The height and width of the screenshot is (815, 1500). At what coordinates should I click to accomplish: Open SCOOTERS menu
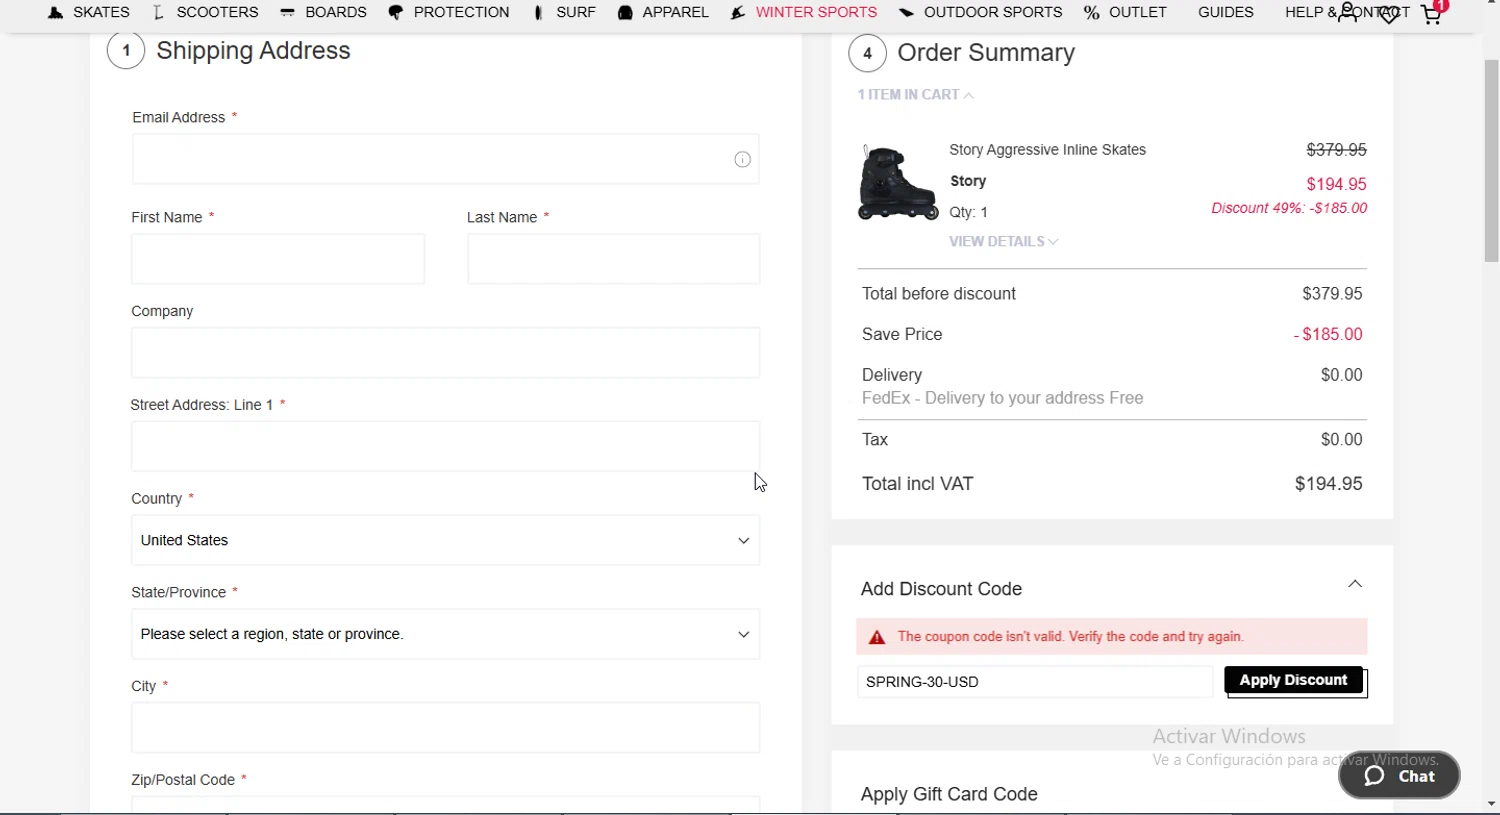point(217,12)
